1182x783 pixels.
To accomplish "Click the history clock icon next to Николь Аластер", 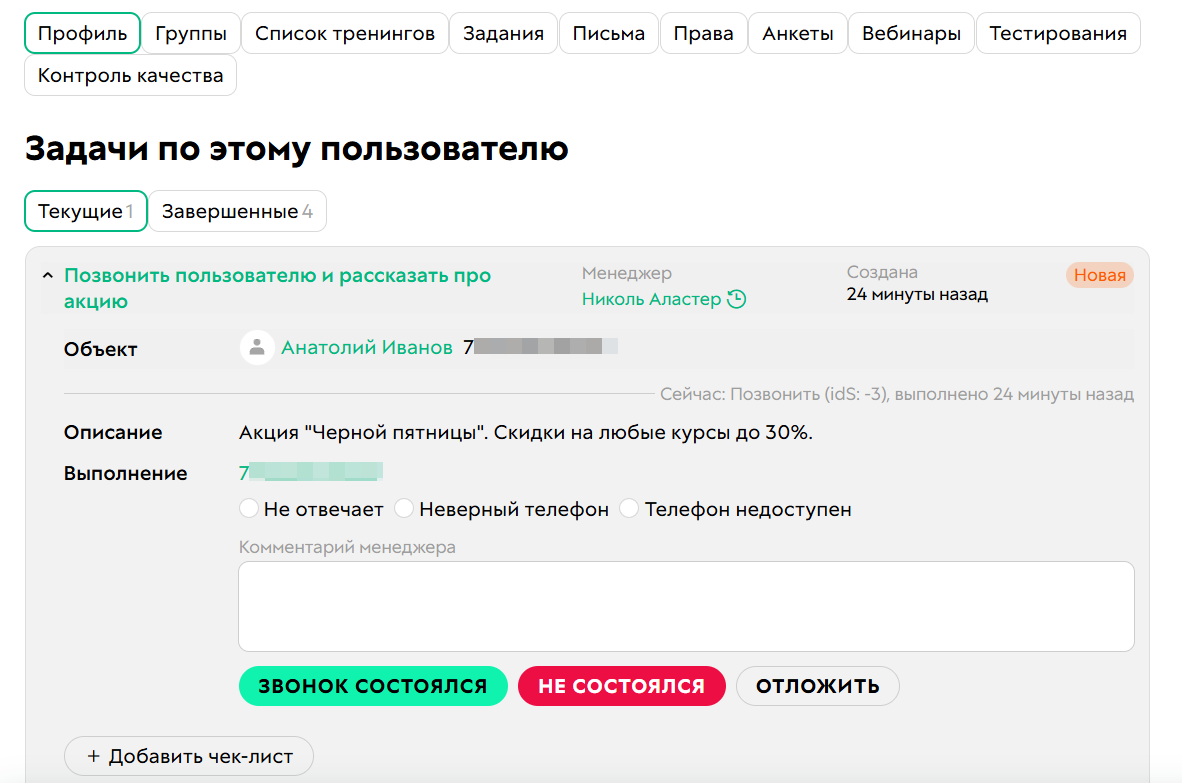I will (740, 298).
